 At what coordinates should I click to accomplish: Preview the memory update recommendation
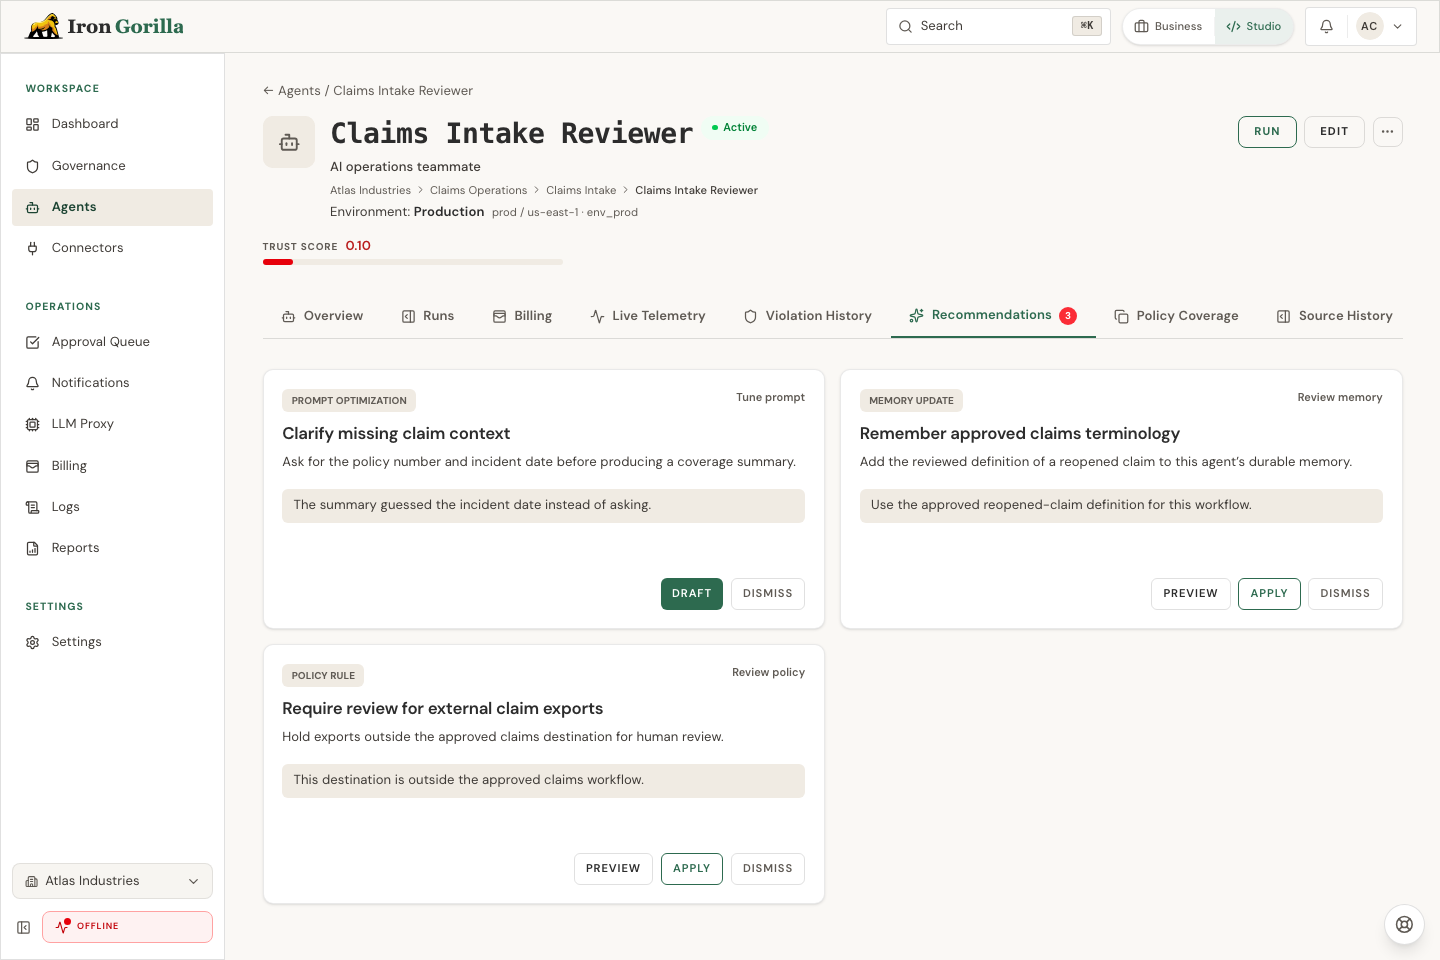(x=1190, y=594)
